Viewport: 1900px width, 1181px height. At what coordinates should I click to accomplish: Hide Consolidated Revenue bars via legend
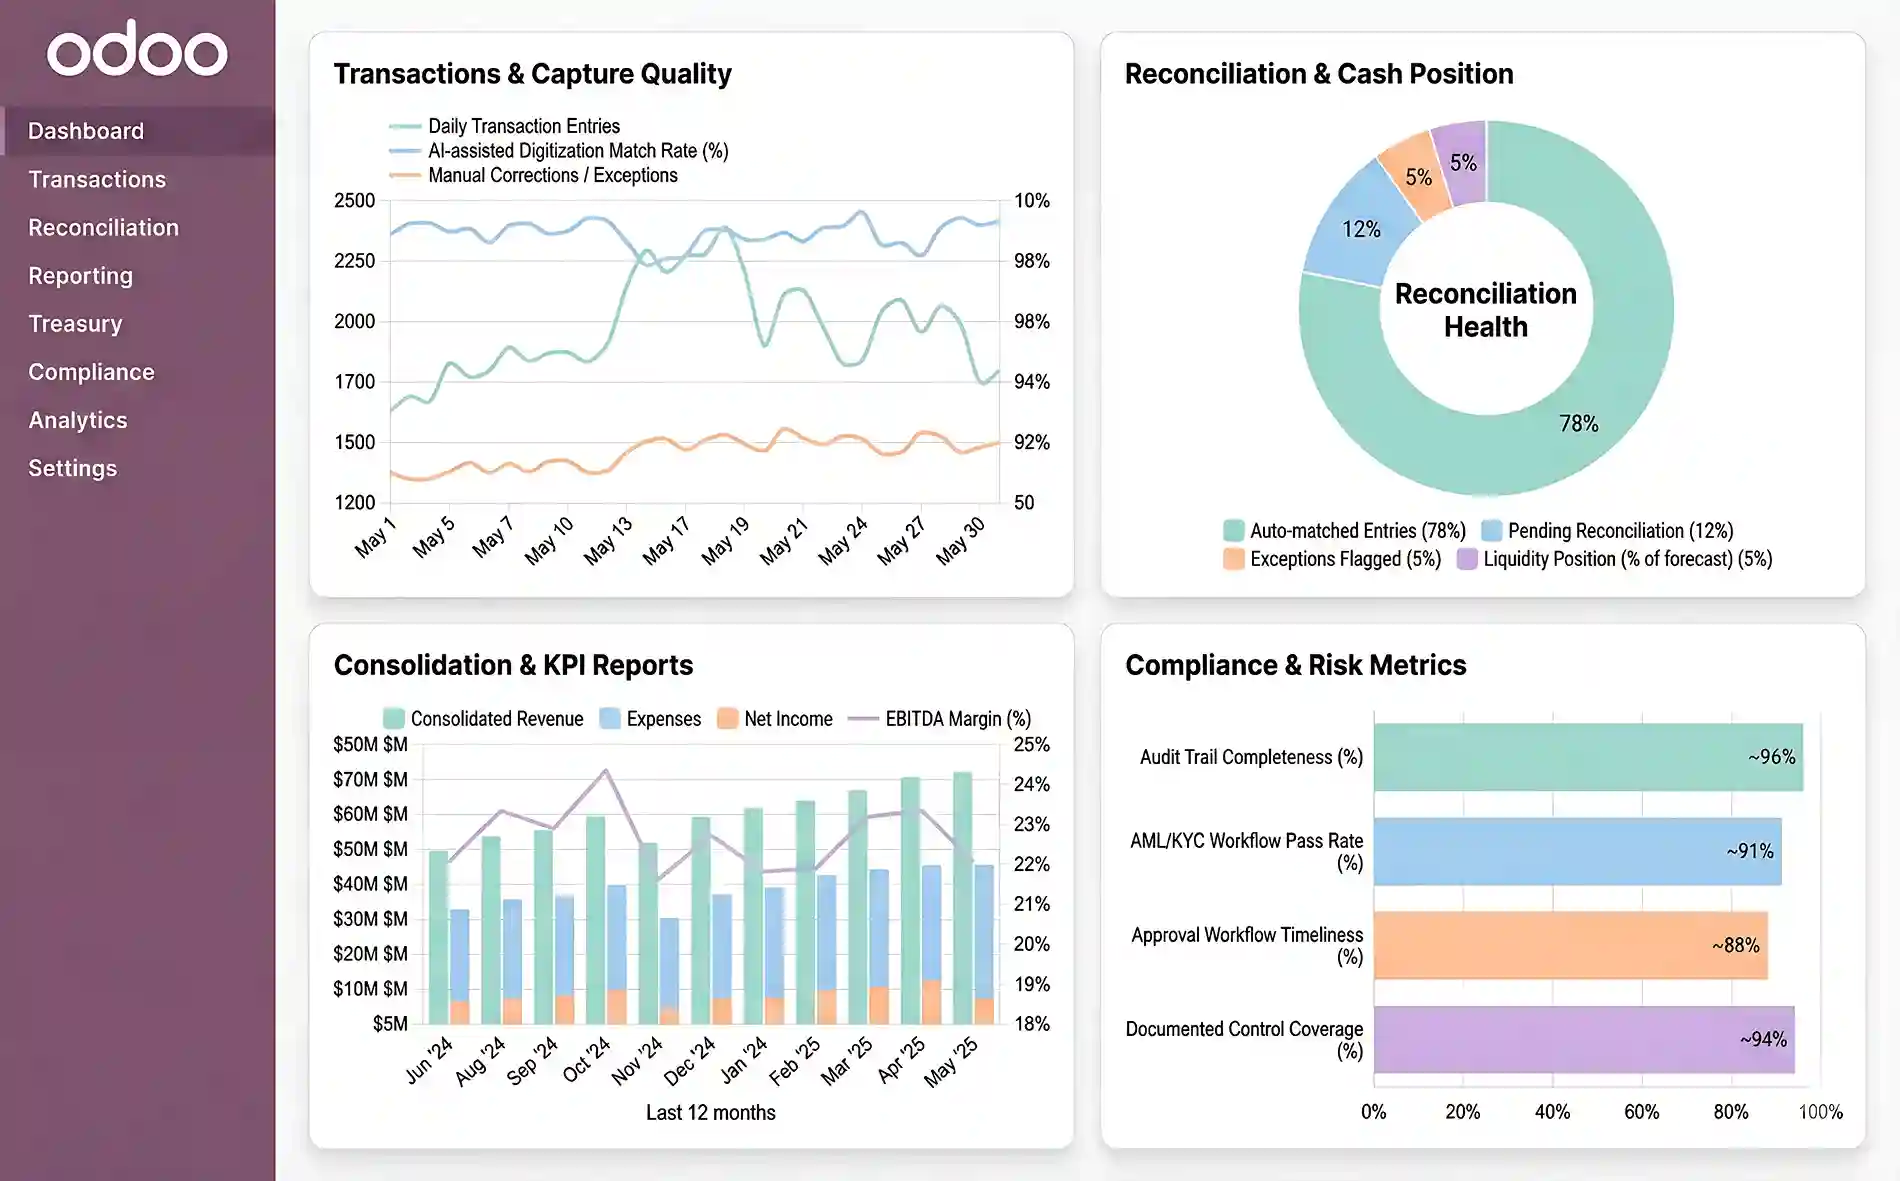click(497, 718)
